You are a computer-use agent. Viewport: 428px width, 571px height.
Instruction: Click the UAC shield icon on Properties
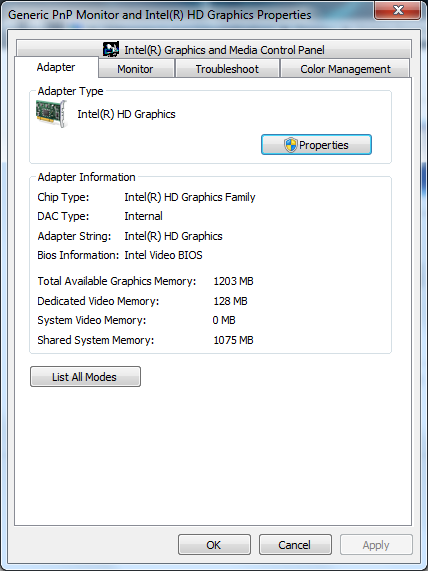click(x=291, y=145)
